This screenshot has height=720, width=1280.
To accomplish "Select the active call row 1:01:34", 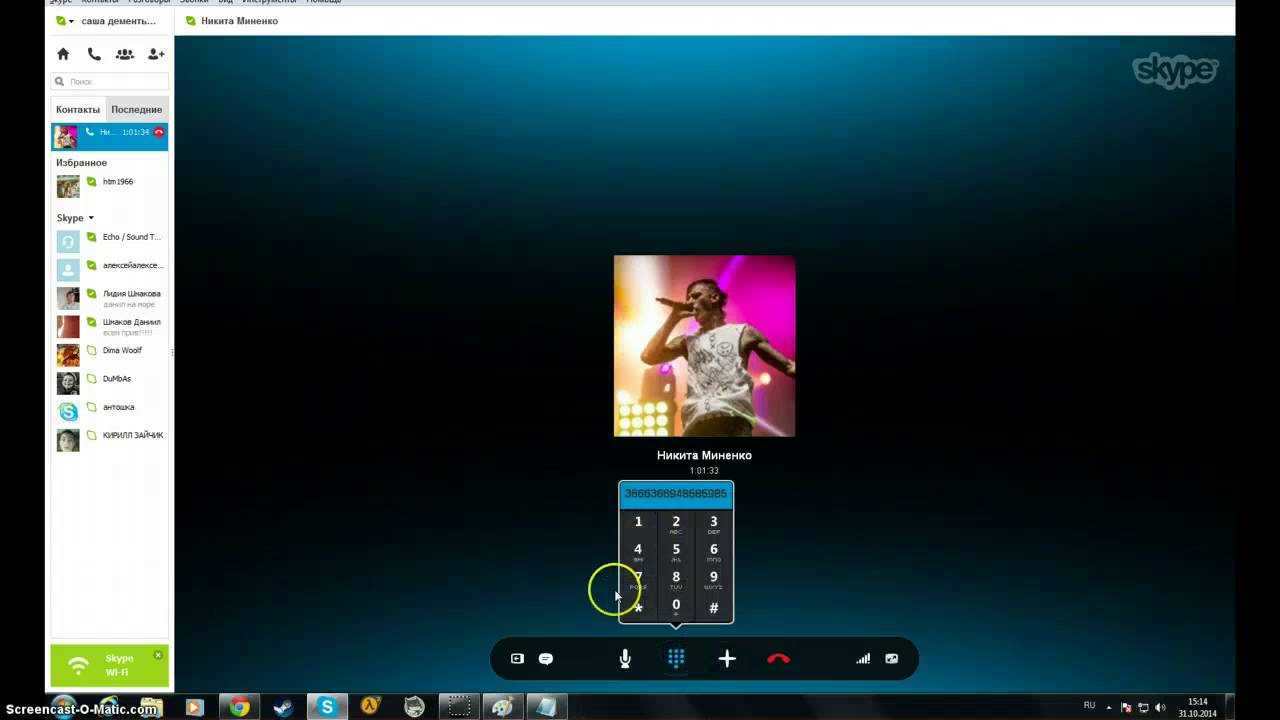I will pos(110,136).
